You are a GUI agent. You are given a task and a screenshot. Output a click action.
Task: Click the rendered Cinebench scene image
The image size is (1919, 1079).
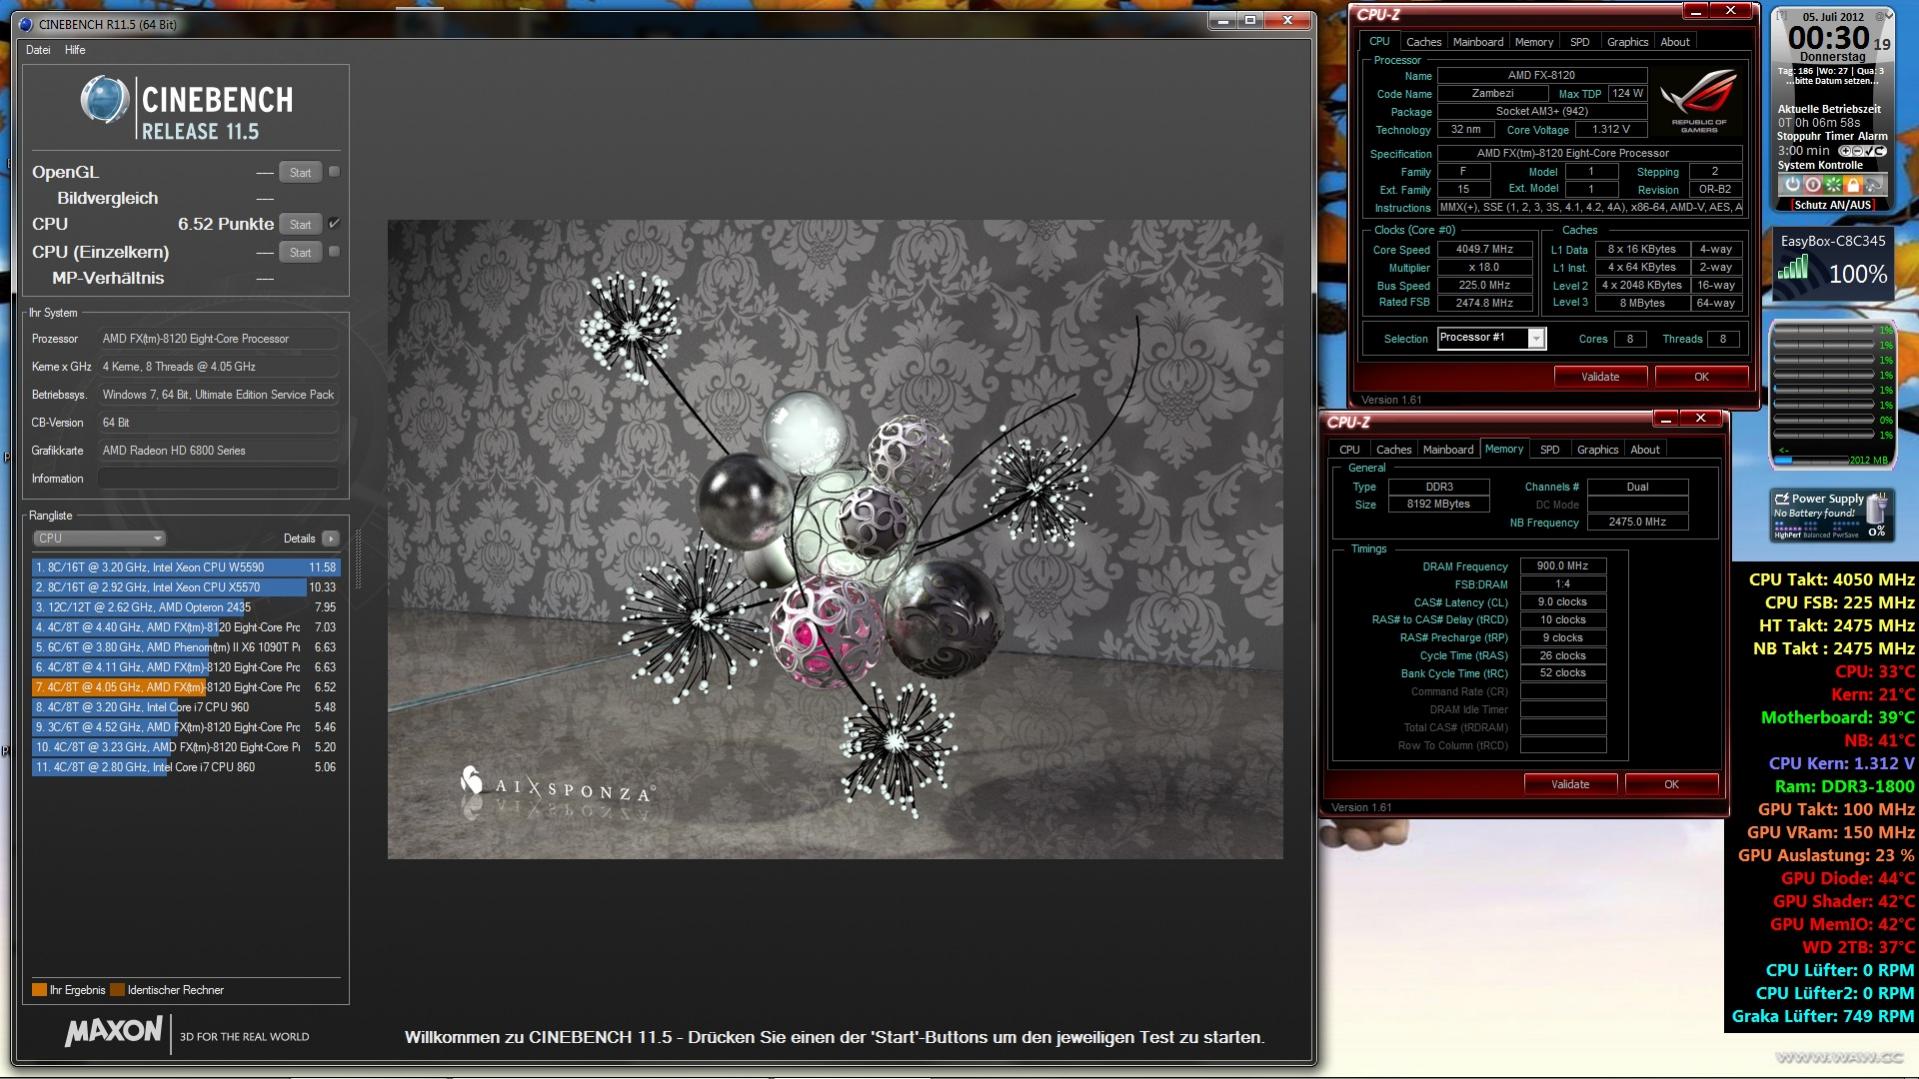click(x=835, y=539)
